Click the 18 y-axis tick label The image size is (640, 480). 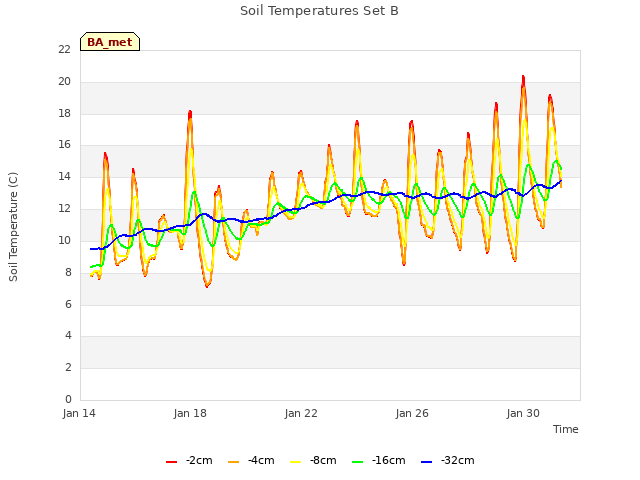tap(64, 113)
